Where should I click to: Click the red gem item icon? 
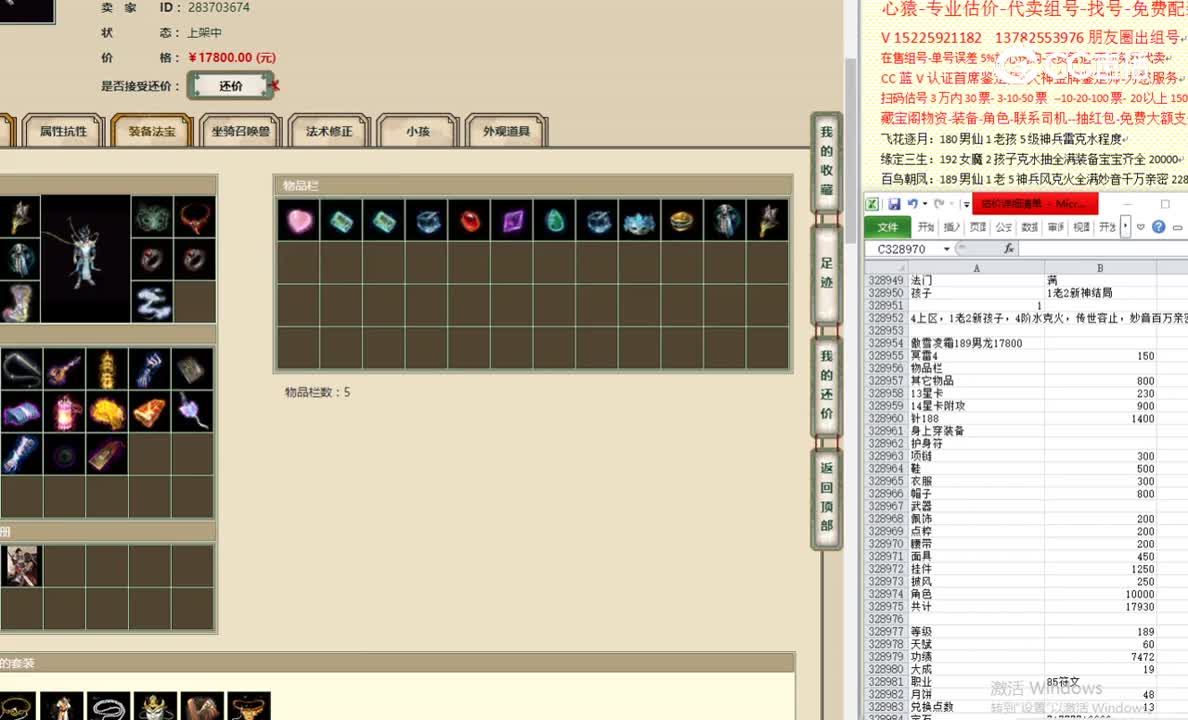(470, 221)
